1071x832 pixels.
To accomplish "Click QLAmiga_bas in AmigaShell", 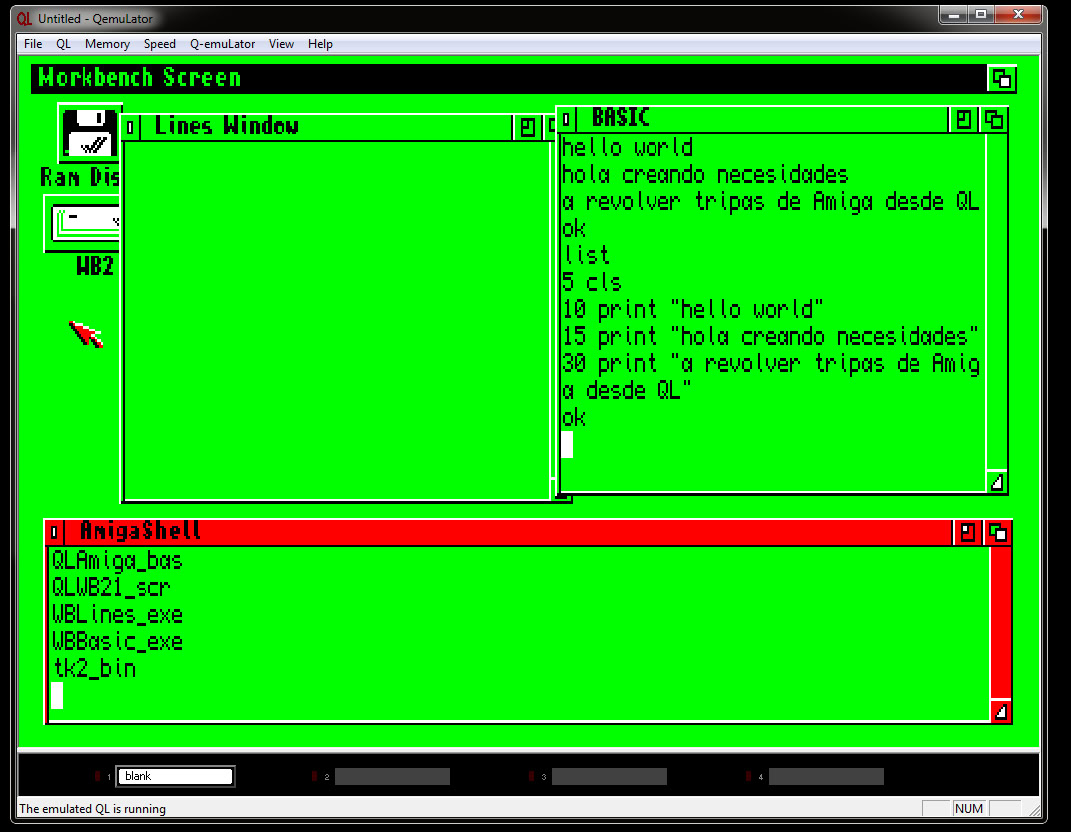I will point(117,561).
